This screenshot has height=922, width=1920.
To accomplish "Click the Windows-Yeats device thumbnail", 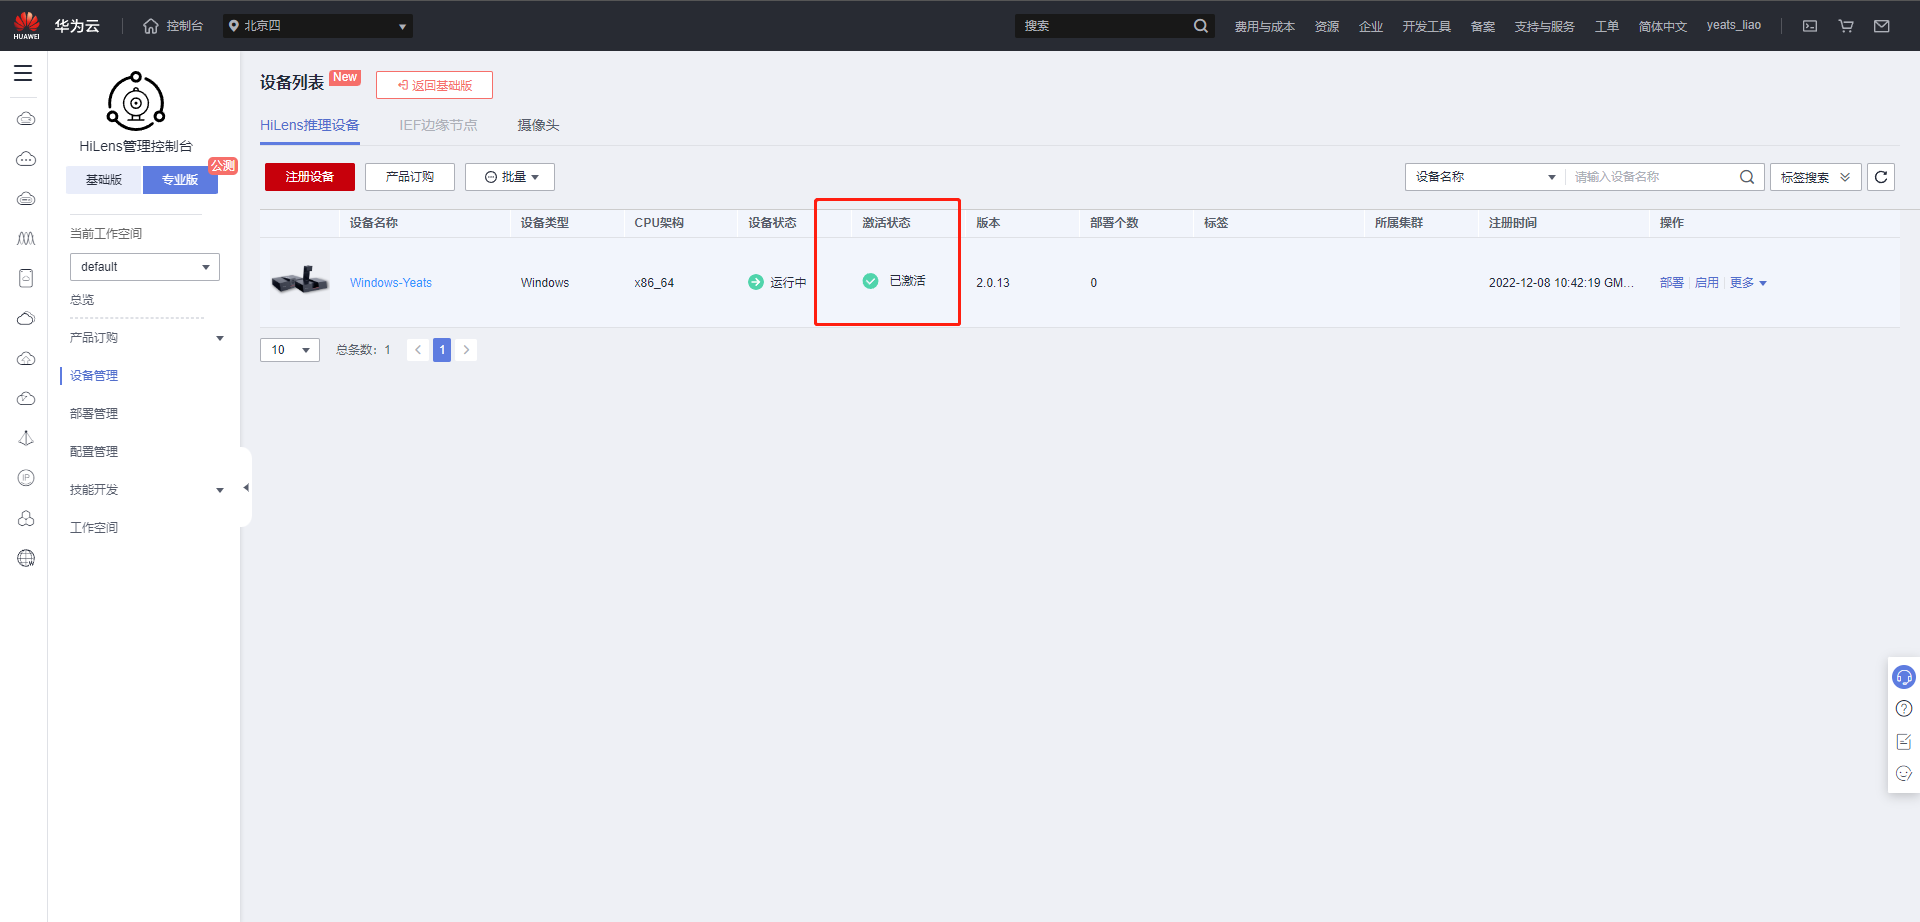I will click(x=300, y=280).
